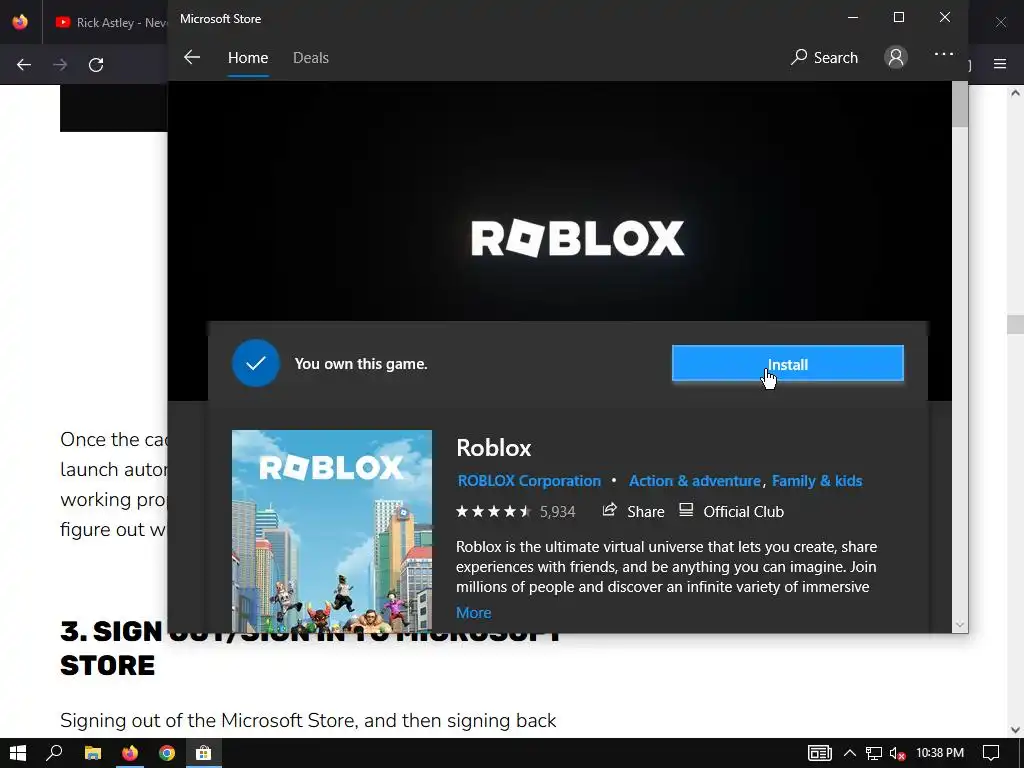
Task: Click the 'You own this game.' text
Action: (361, 364)
